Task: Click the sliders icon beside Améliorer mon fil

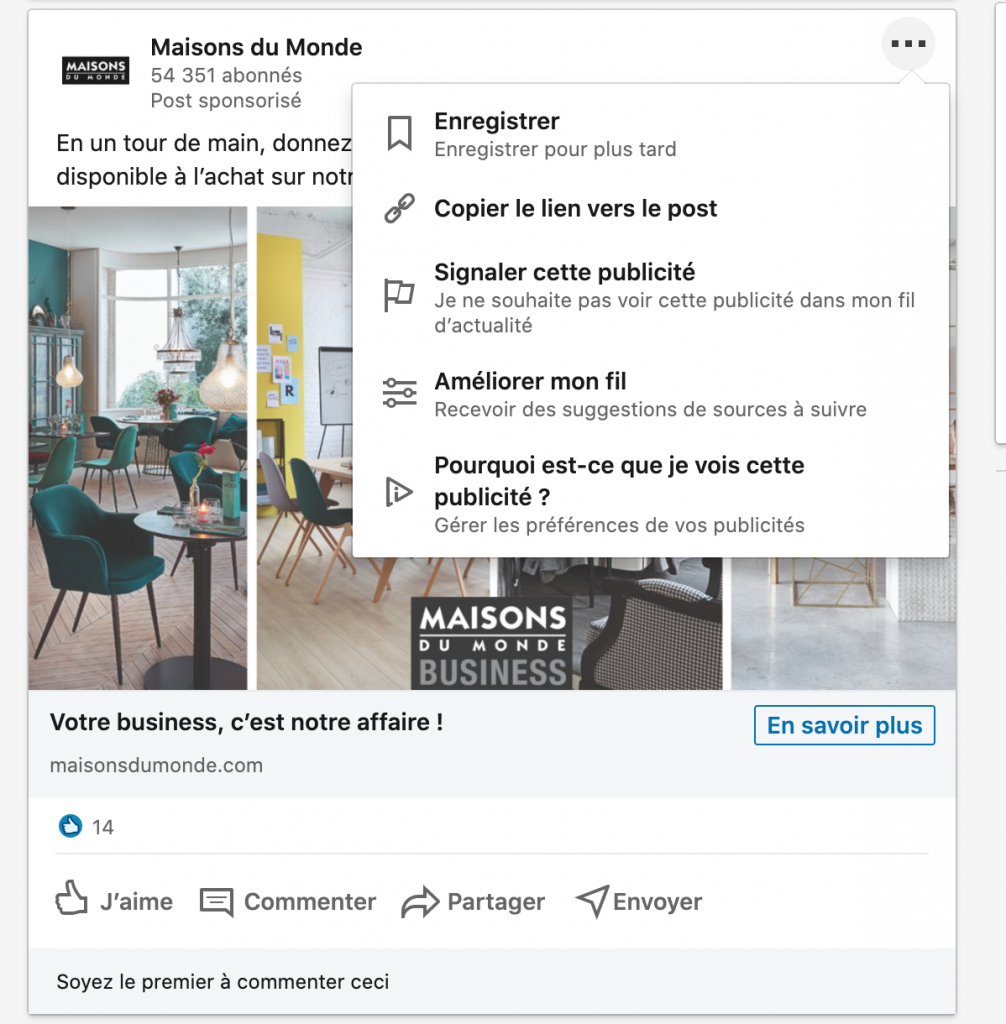Action: click(399, 393)
